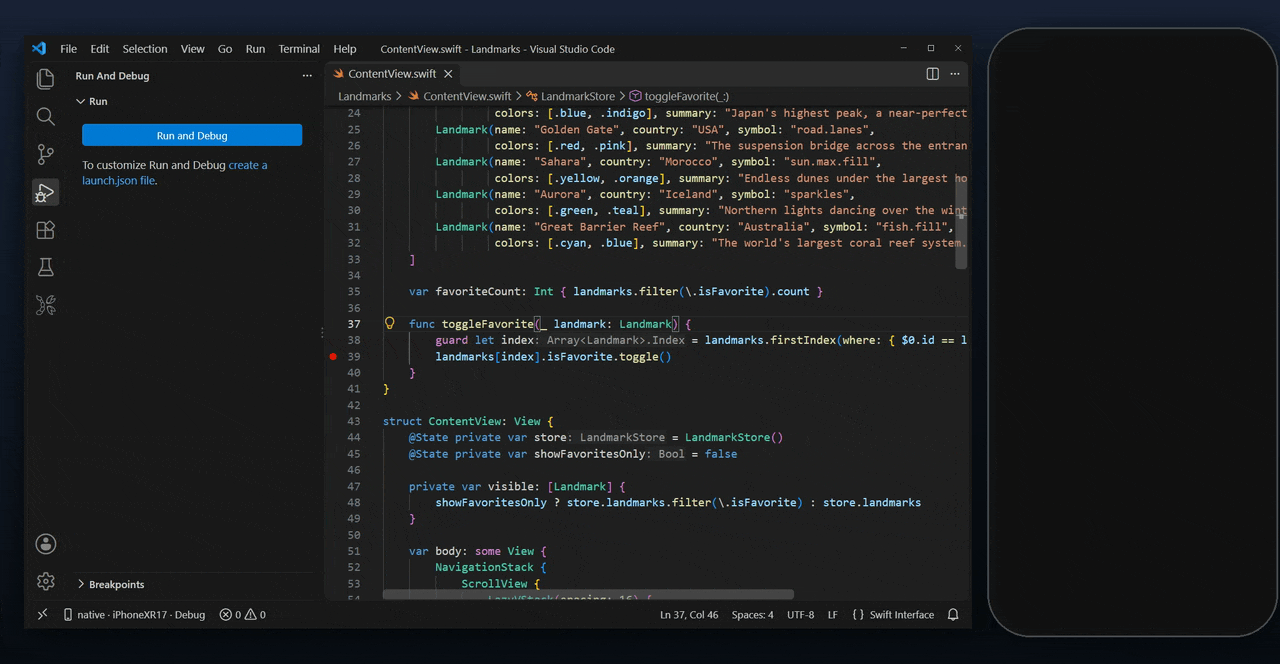Open the Selection menu
Image resolution: width=1280 pixels, height=664 pixels.
[x=145, y=48]
